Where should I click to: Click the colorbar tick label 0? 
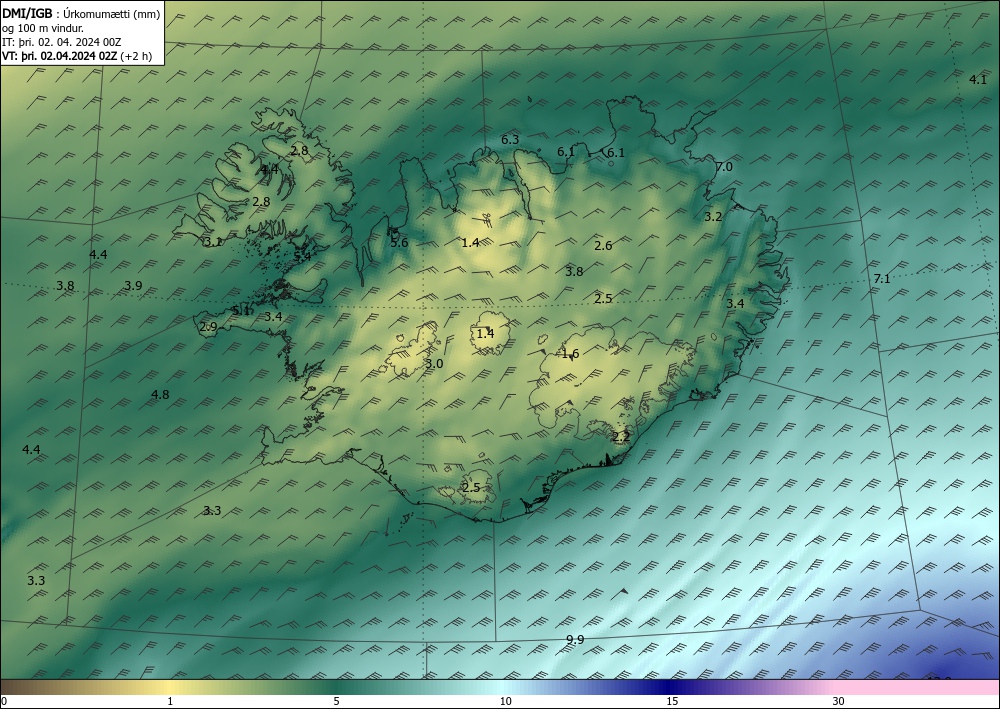click(x=4, y=701)
